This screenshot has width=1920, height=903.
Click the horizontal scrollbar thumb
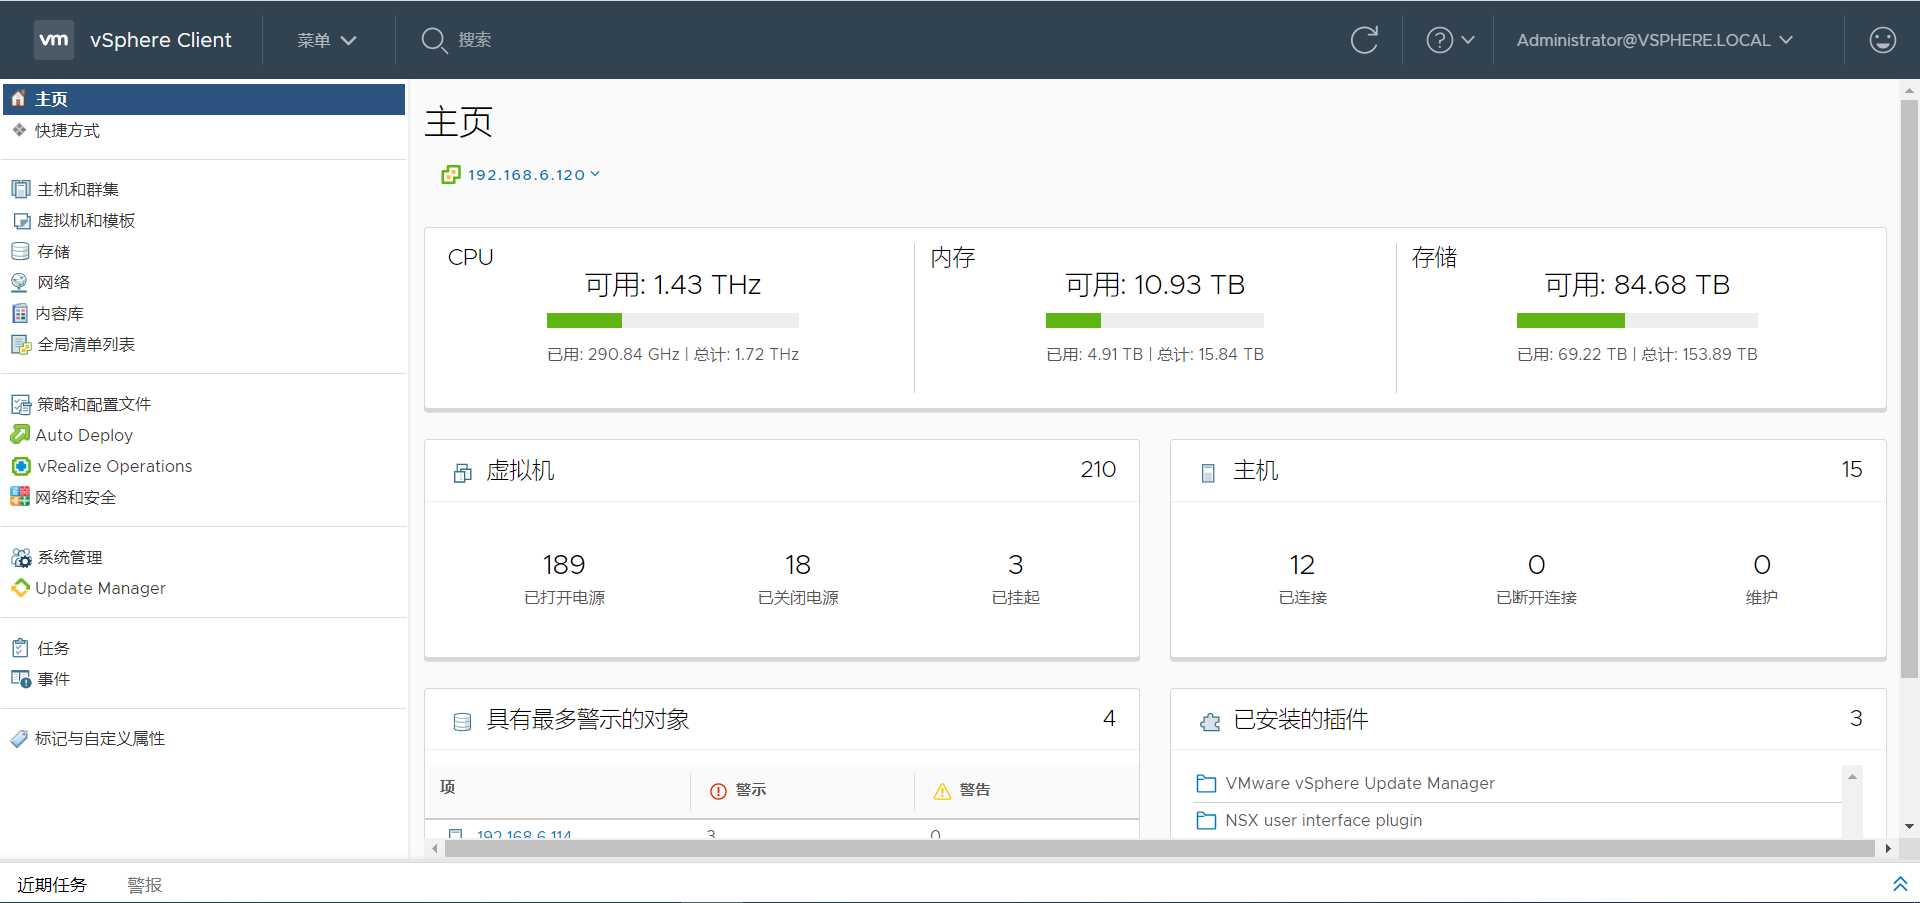pyautogui.click(x=1159, y=849)
